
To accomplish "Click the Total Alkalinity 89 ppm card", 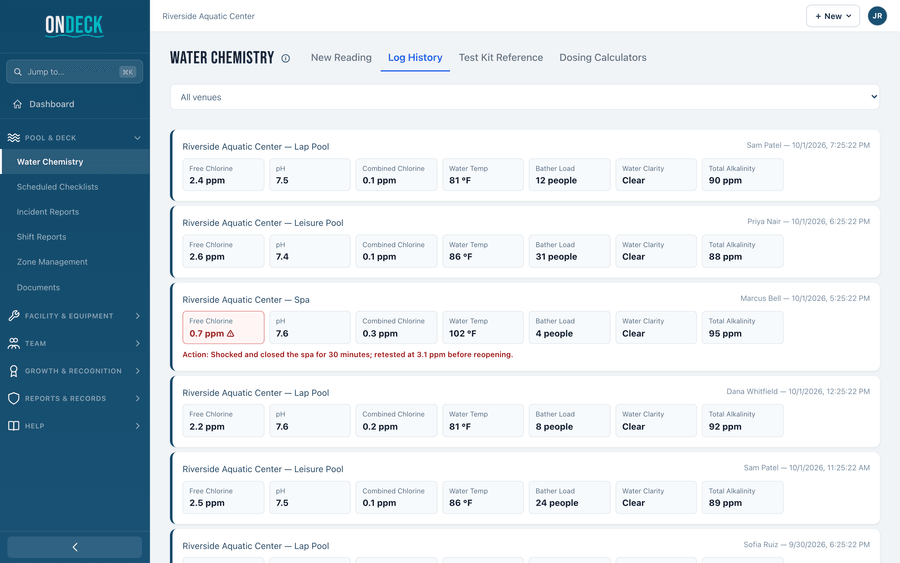I will point(743,497).
